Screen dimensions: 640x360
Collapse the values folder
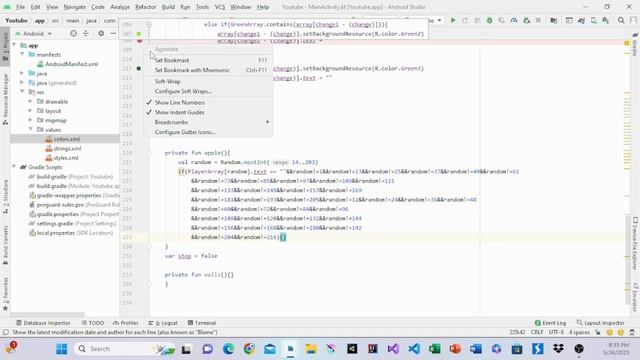tap(31, 129)
